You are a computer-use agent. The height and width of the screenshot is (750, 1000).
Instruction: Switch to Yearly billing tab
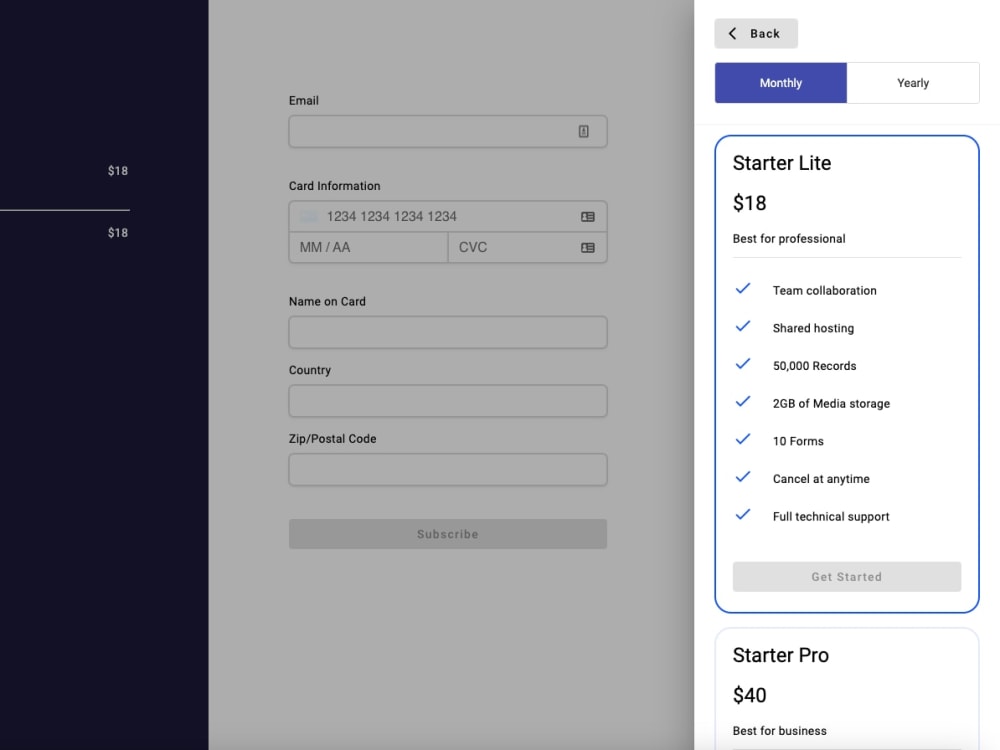tap(913, 83)
